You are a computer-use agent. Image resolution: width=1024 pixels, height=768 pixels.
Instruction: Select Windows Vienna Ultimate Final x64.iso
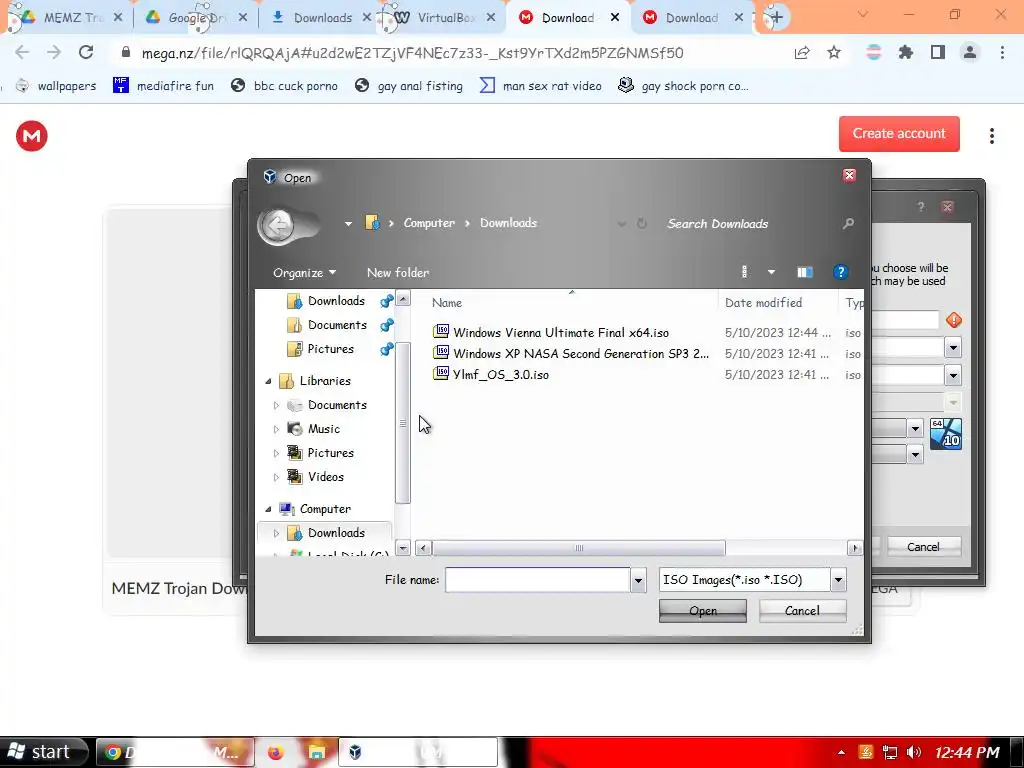(561, 332)
